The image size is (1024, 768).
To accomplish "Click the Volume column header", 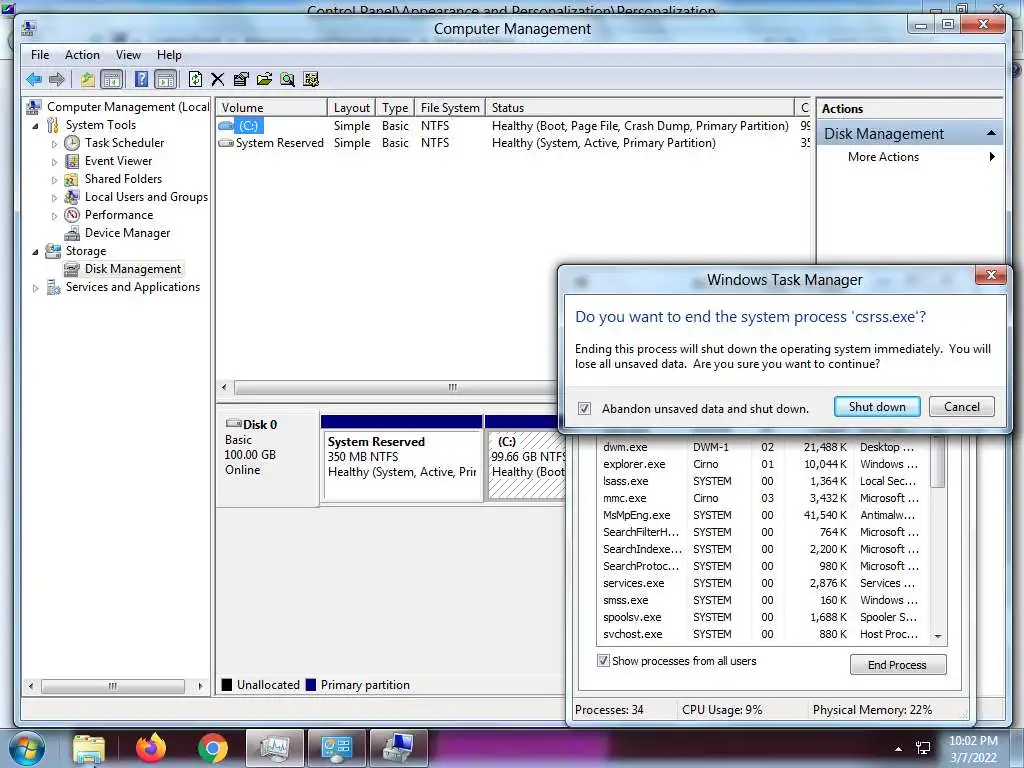I will pyautogui.click(x=272, y=108).
